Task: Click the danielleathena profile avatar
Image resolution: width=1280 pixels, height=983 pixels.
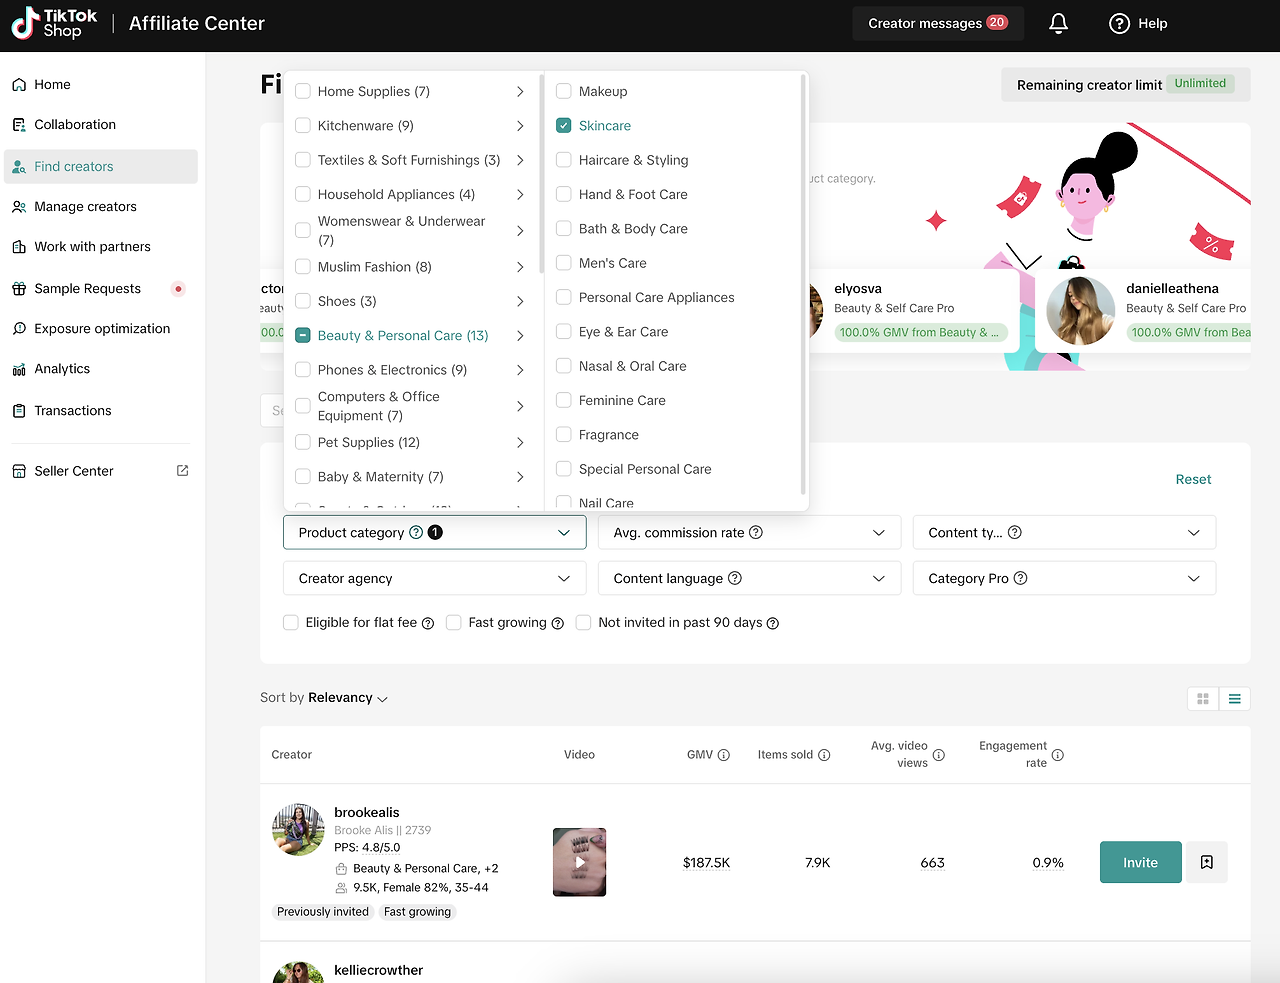Action: tap(1081, 311)
